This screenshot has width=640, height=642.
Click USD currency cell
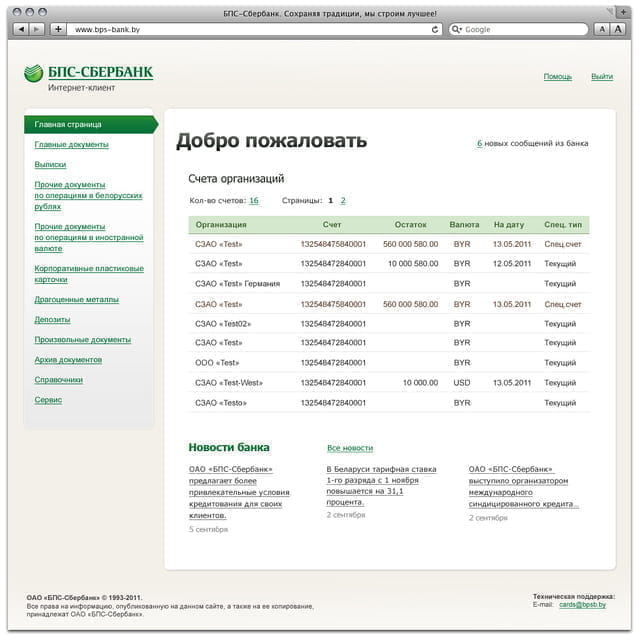point(462,383)
